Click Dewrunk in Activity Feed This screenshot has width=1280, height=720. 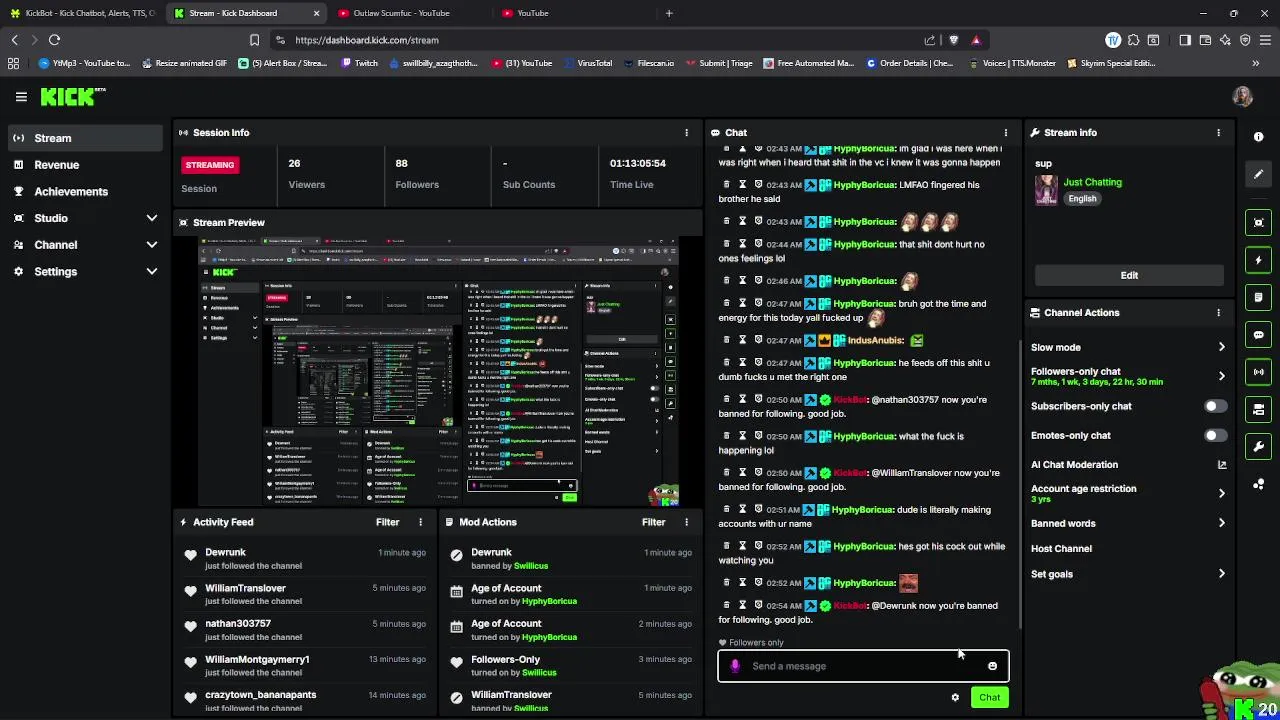click(x=225, y=552)
